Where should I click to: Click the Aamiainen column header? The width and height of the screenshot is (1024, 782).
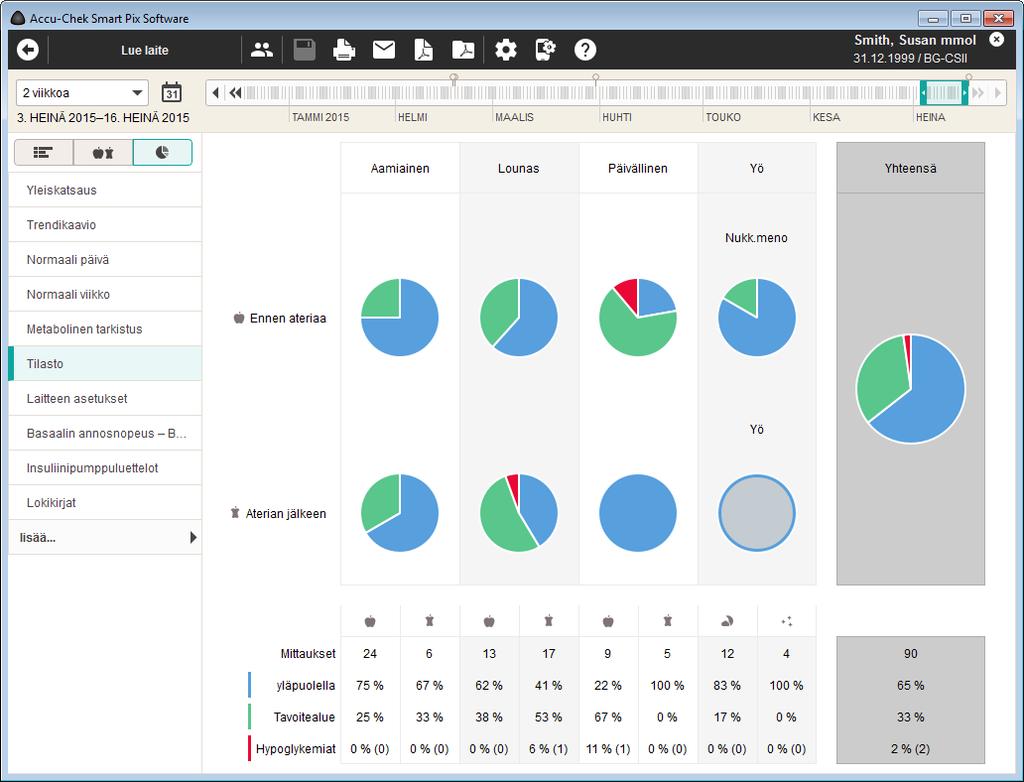pyautogui.click(x=400, y=169)
